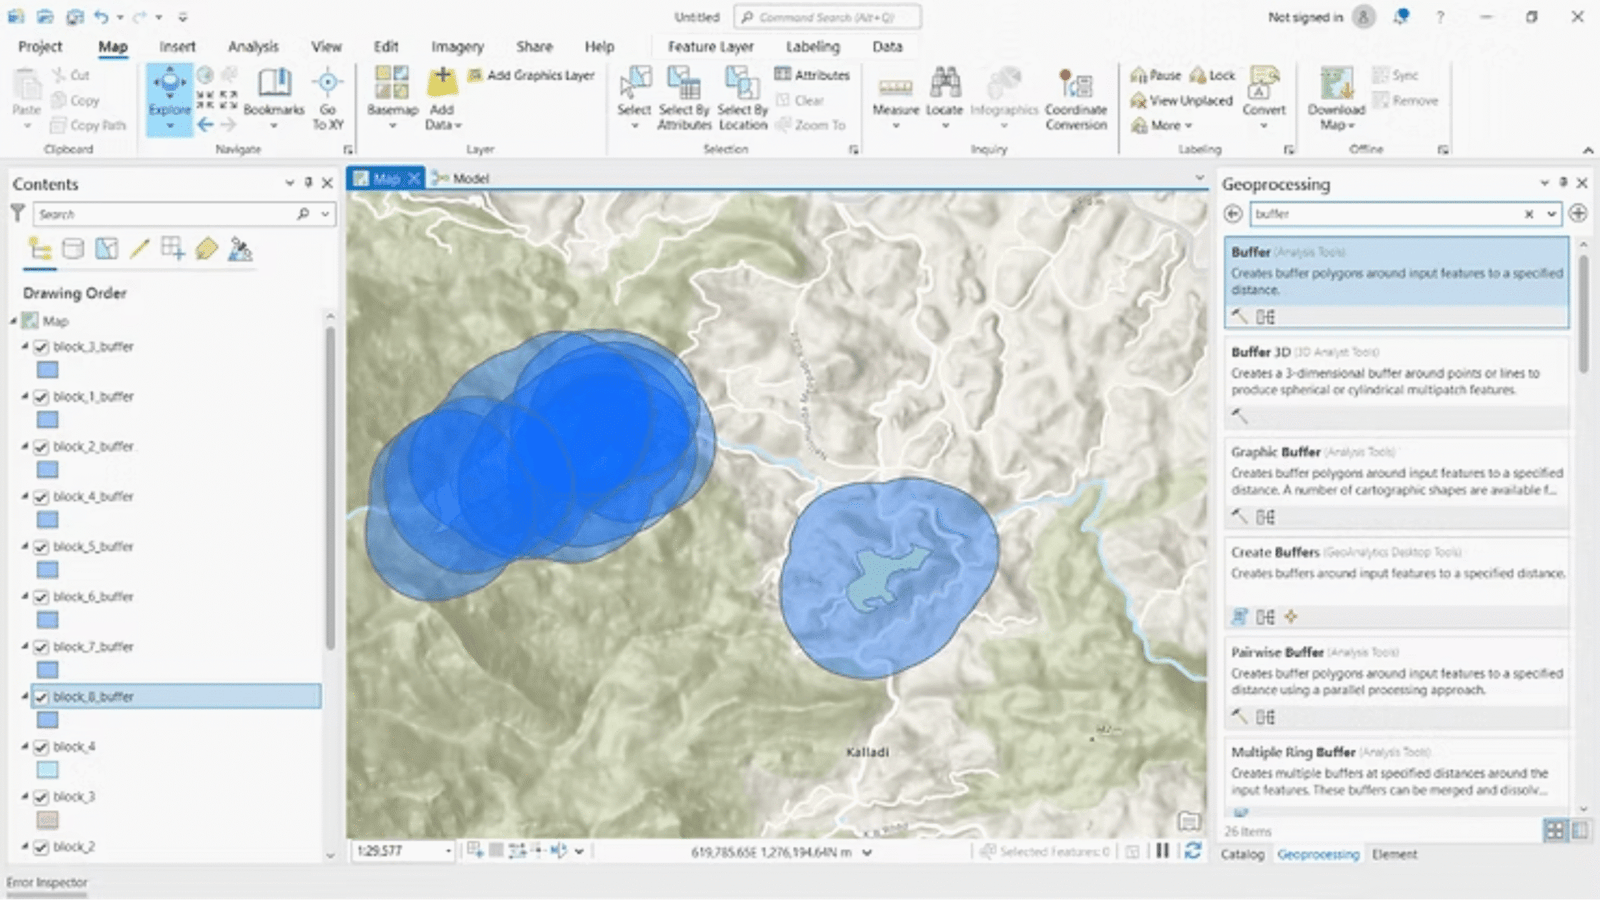Click the filter icon in the Contents panel
This screenshot has width=1600, height=900.
pos(17,213)
